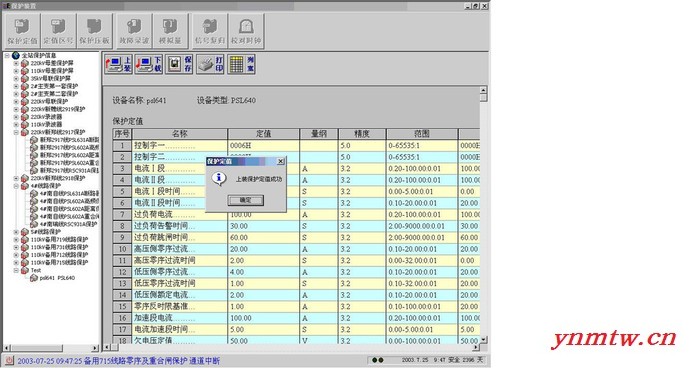The image size is (700, 368).
Task: Click 确定 button in the dialog
Action: click(246, 200)
